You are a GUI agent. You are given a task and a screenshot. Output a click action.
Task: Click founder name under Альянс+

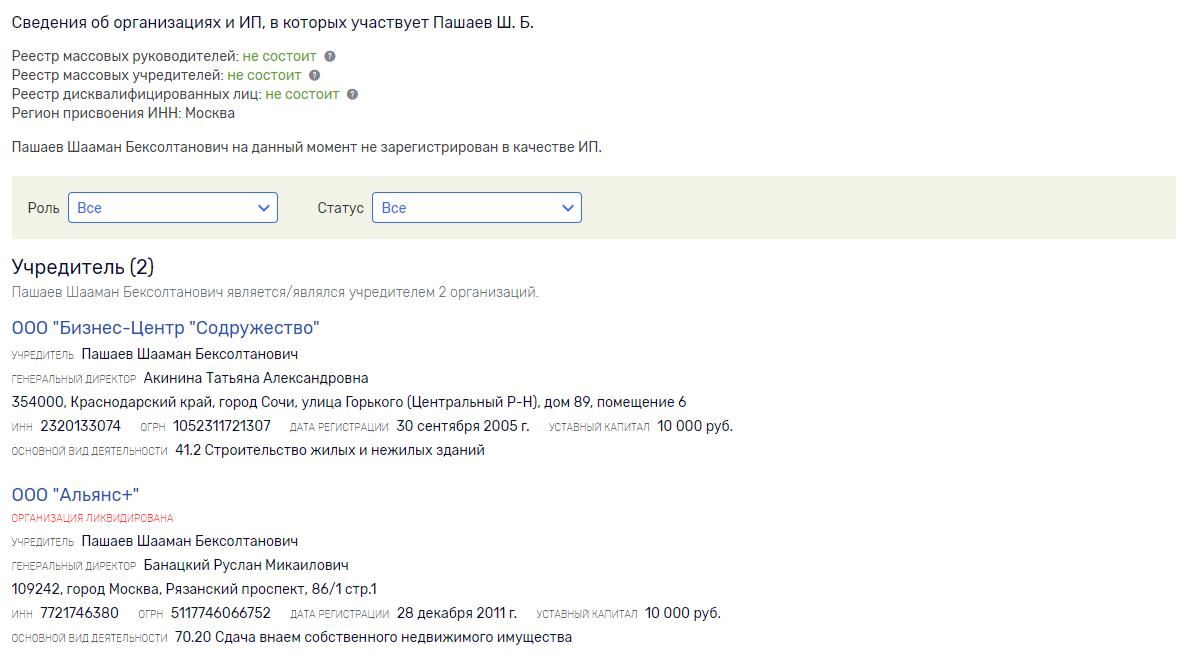click(x=189, y=540)
